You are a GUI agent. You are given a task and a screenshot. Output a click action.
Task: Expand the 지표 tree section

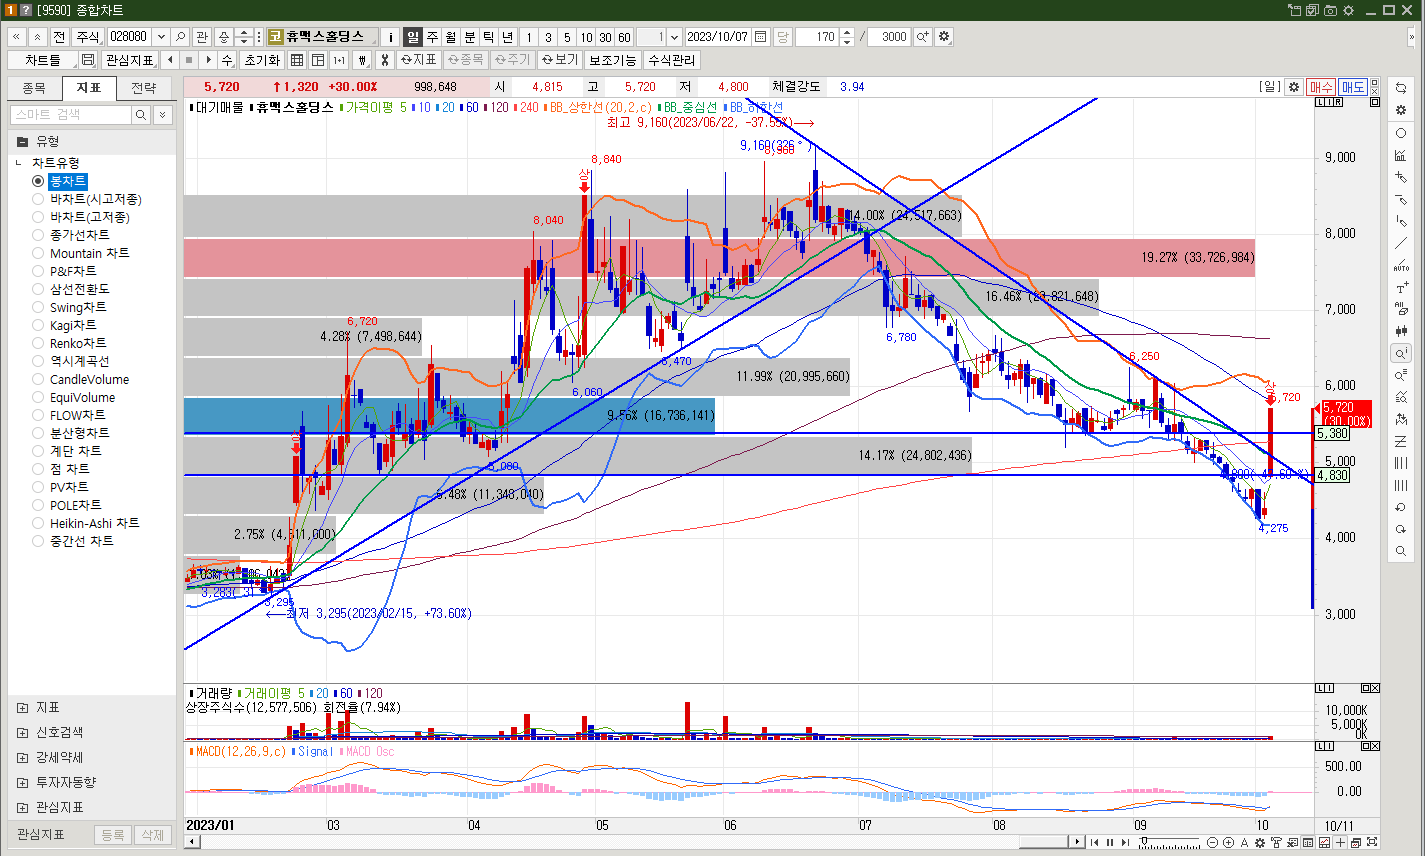point(22,707)
